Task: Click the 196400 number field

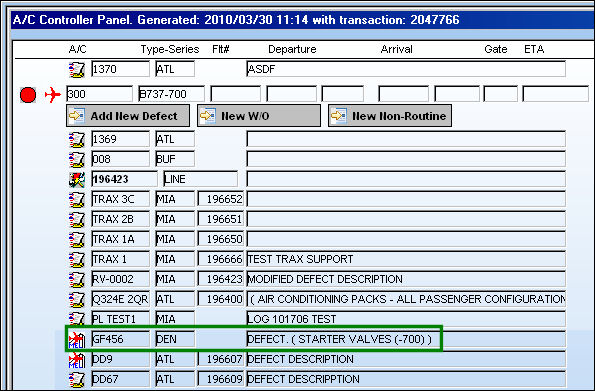Action: point(221,299)
